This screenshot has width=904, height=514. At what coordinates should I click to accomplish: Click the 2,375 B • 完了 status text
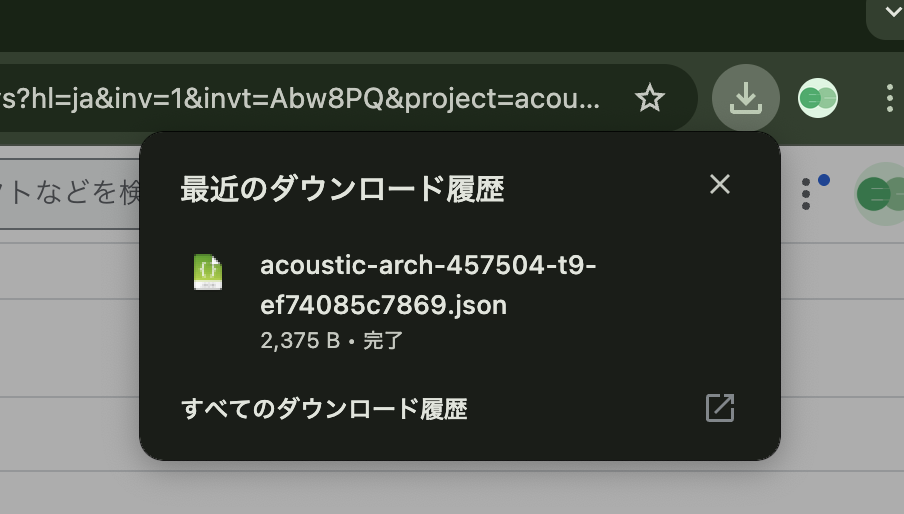tap(332, 341)
